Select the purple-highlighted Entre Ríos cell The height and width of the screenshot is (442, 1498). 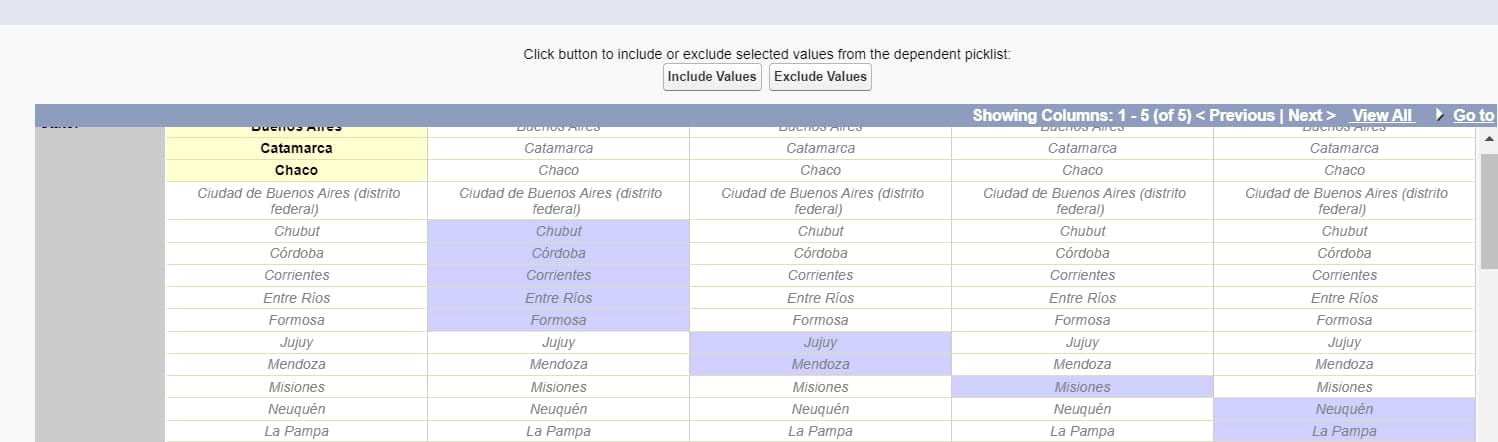(x=558, y=298)
